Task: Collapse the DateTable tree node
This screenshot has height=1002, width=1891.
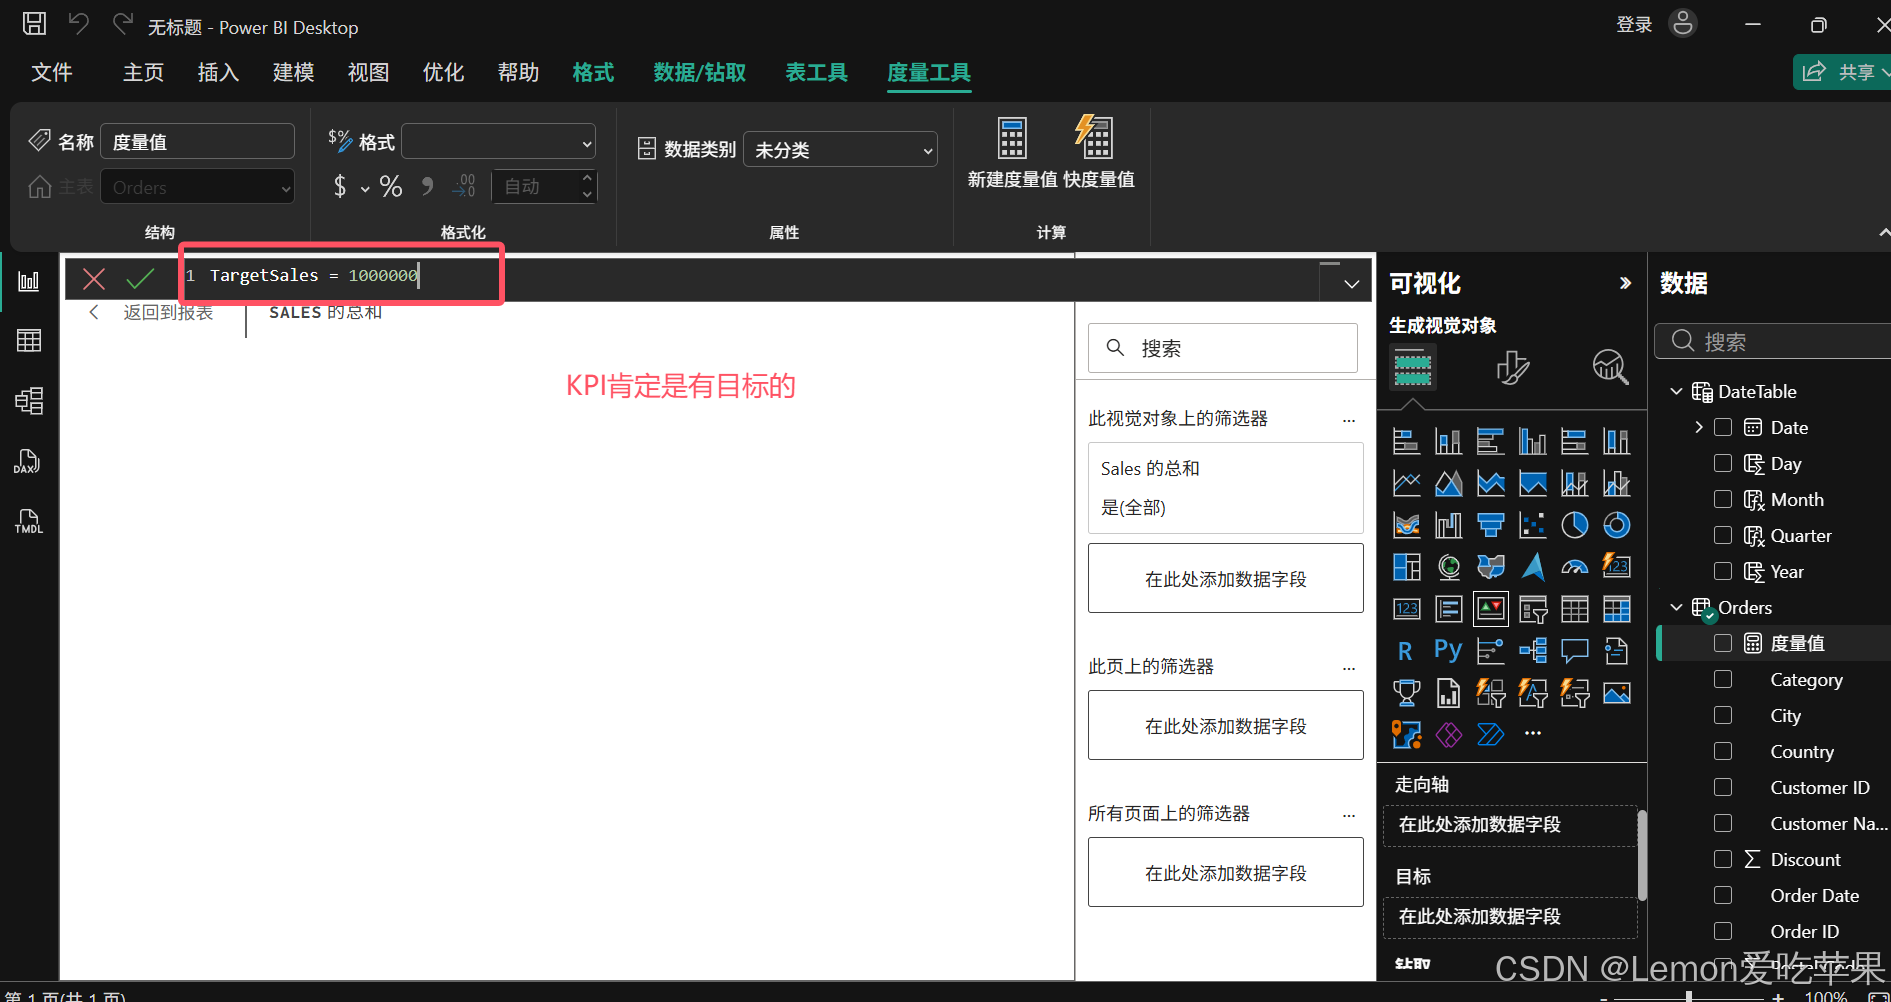Action: [x=1677, y=391]
